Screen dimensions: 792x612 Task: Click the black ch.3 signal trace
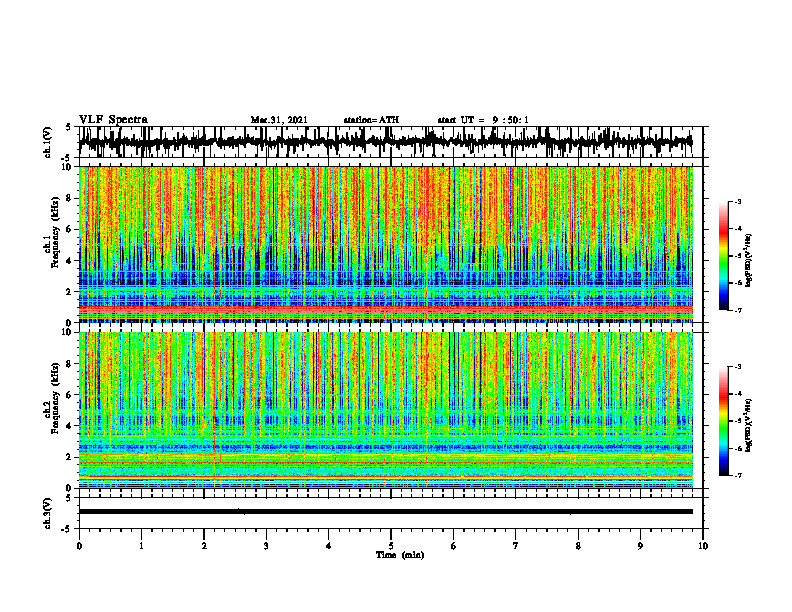[x=385, y=512]
